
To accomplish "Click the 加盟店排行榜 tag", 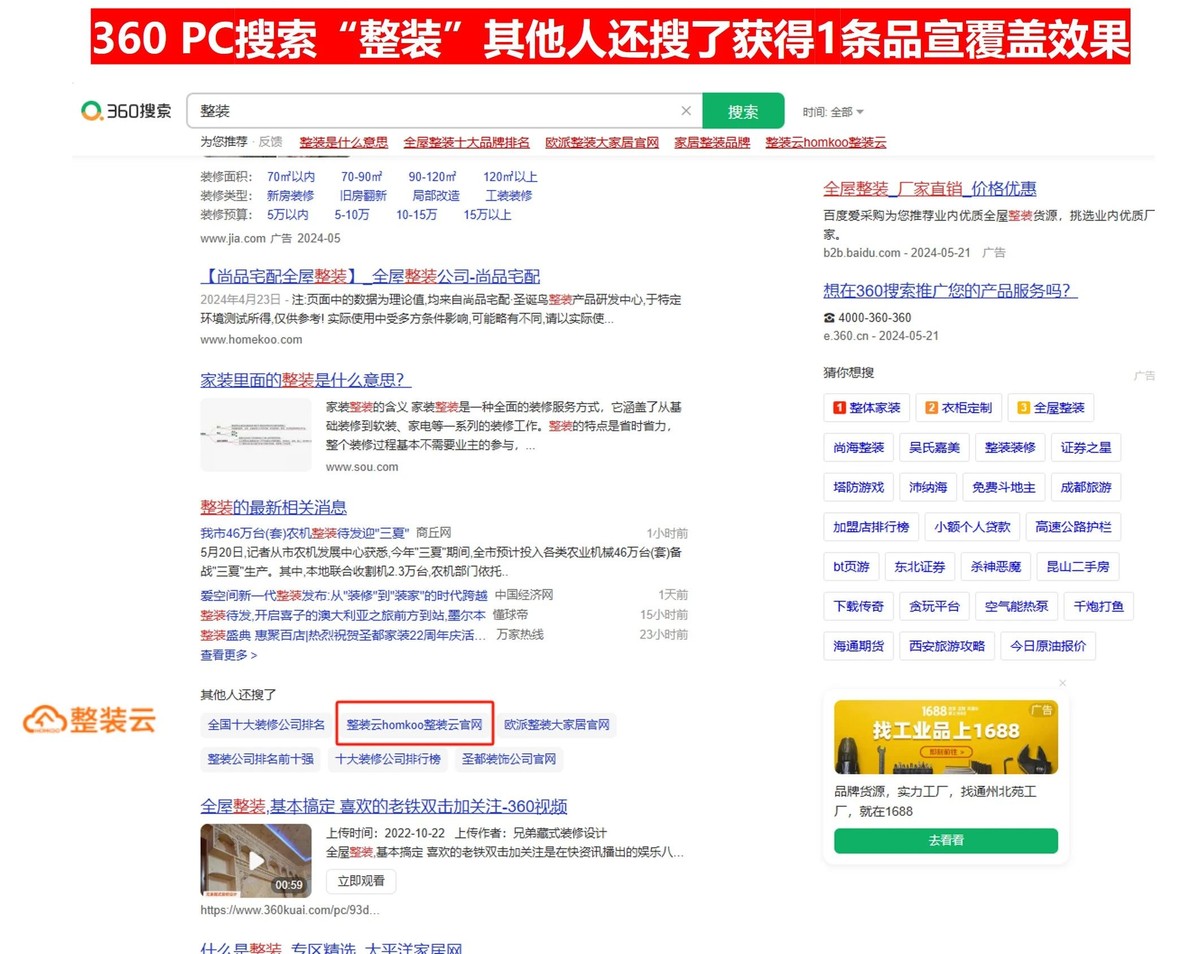I will 871,526.
